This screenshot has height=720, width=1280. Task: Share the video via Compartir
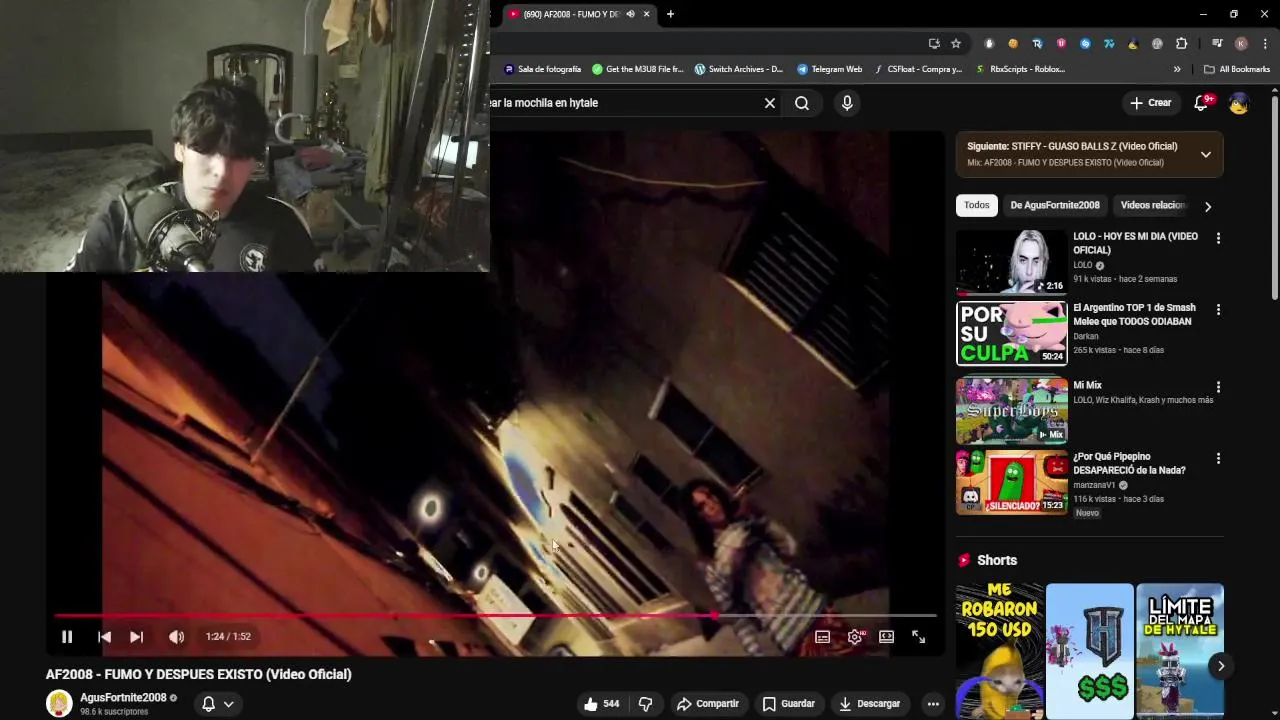(x=707, y=703)
